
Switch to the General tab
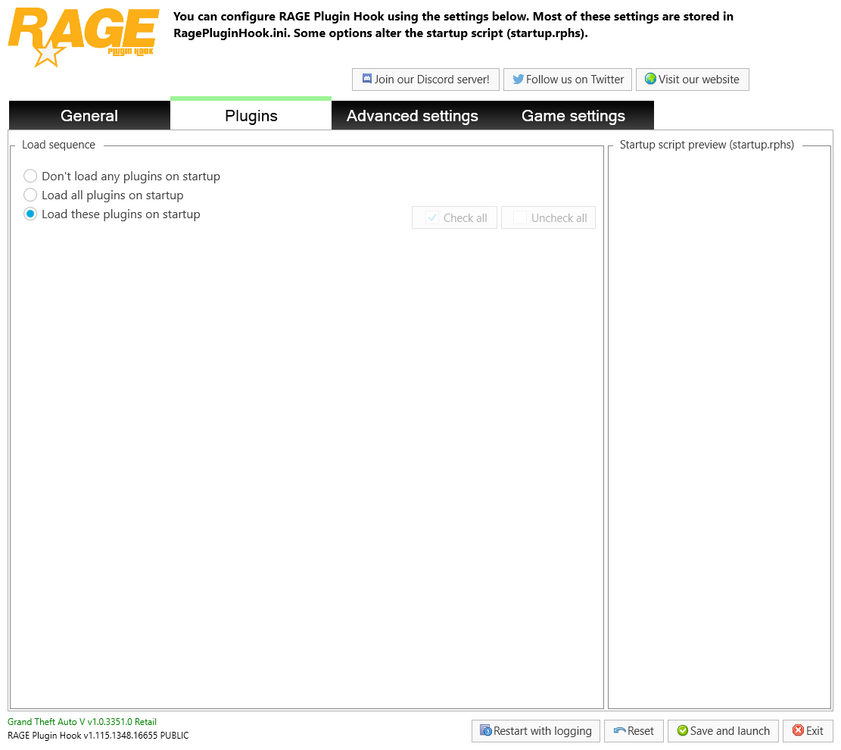click(89, 115)
